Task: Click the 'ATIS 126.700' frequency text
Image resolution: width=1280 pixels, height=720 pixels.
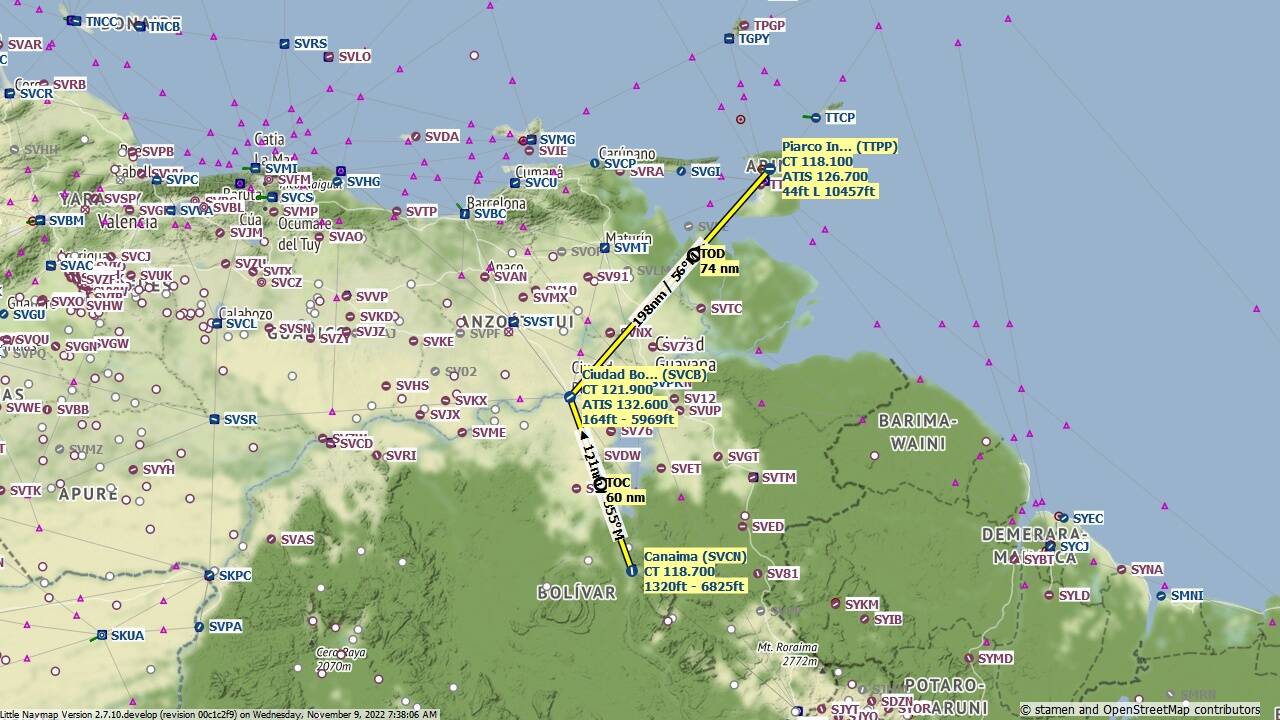Action: click(825, 176)
